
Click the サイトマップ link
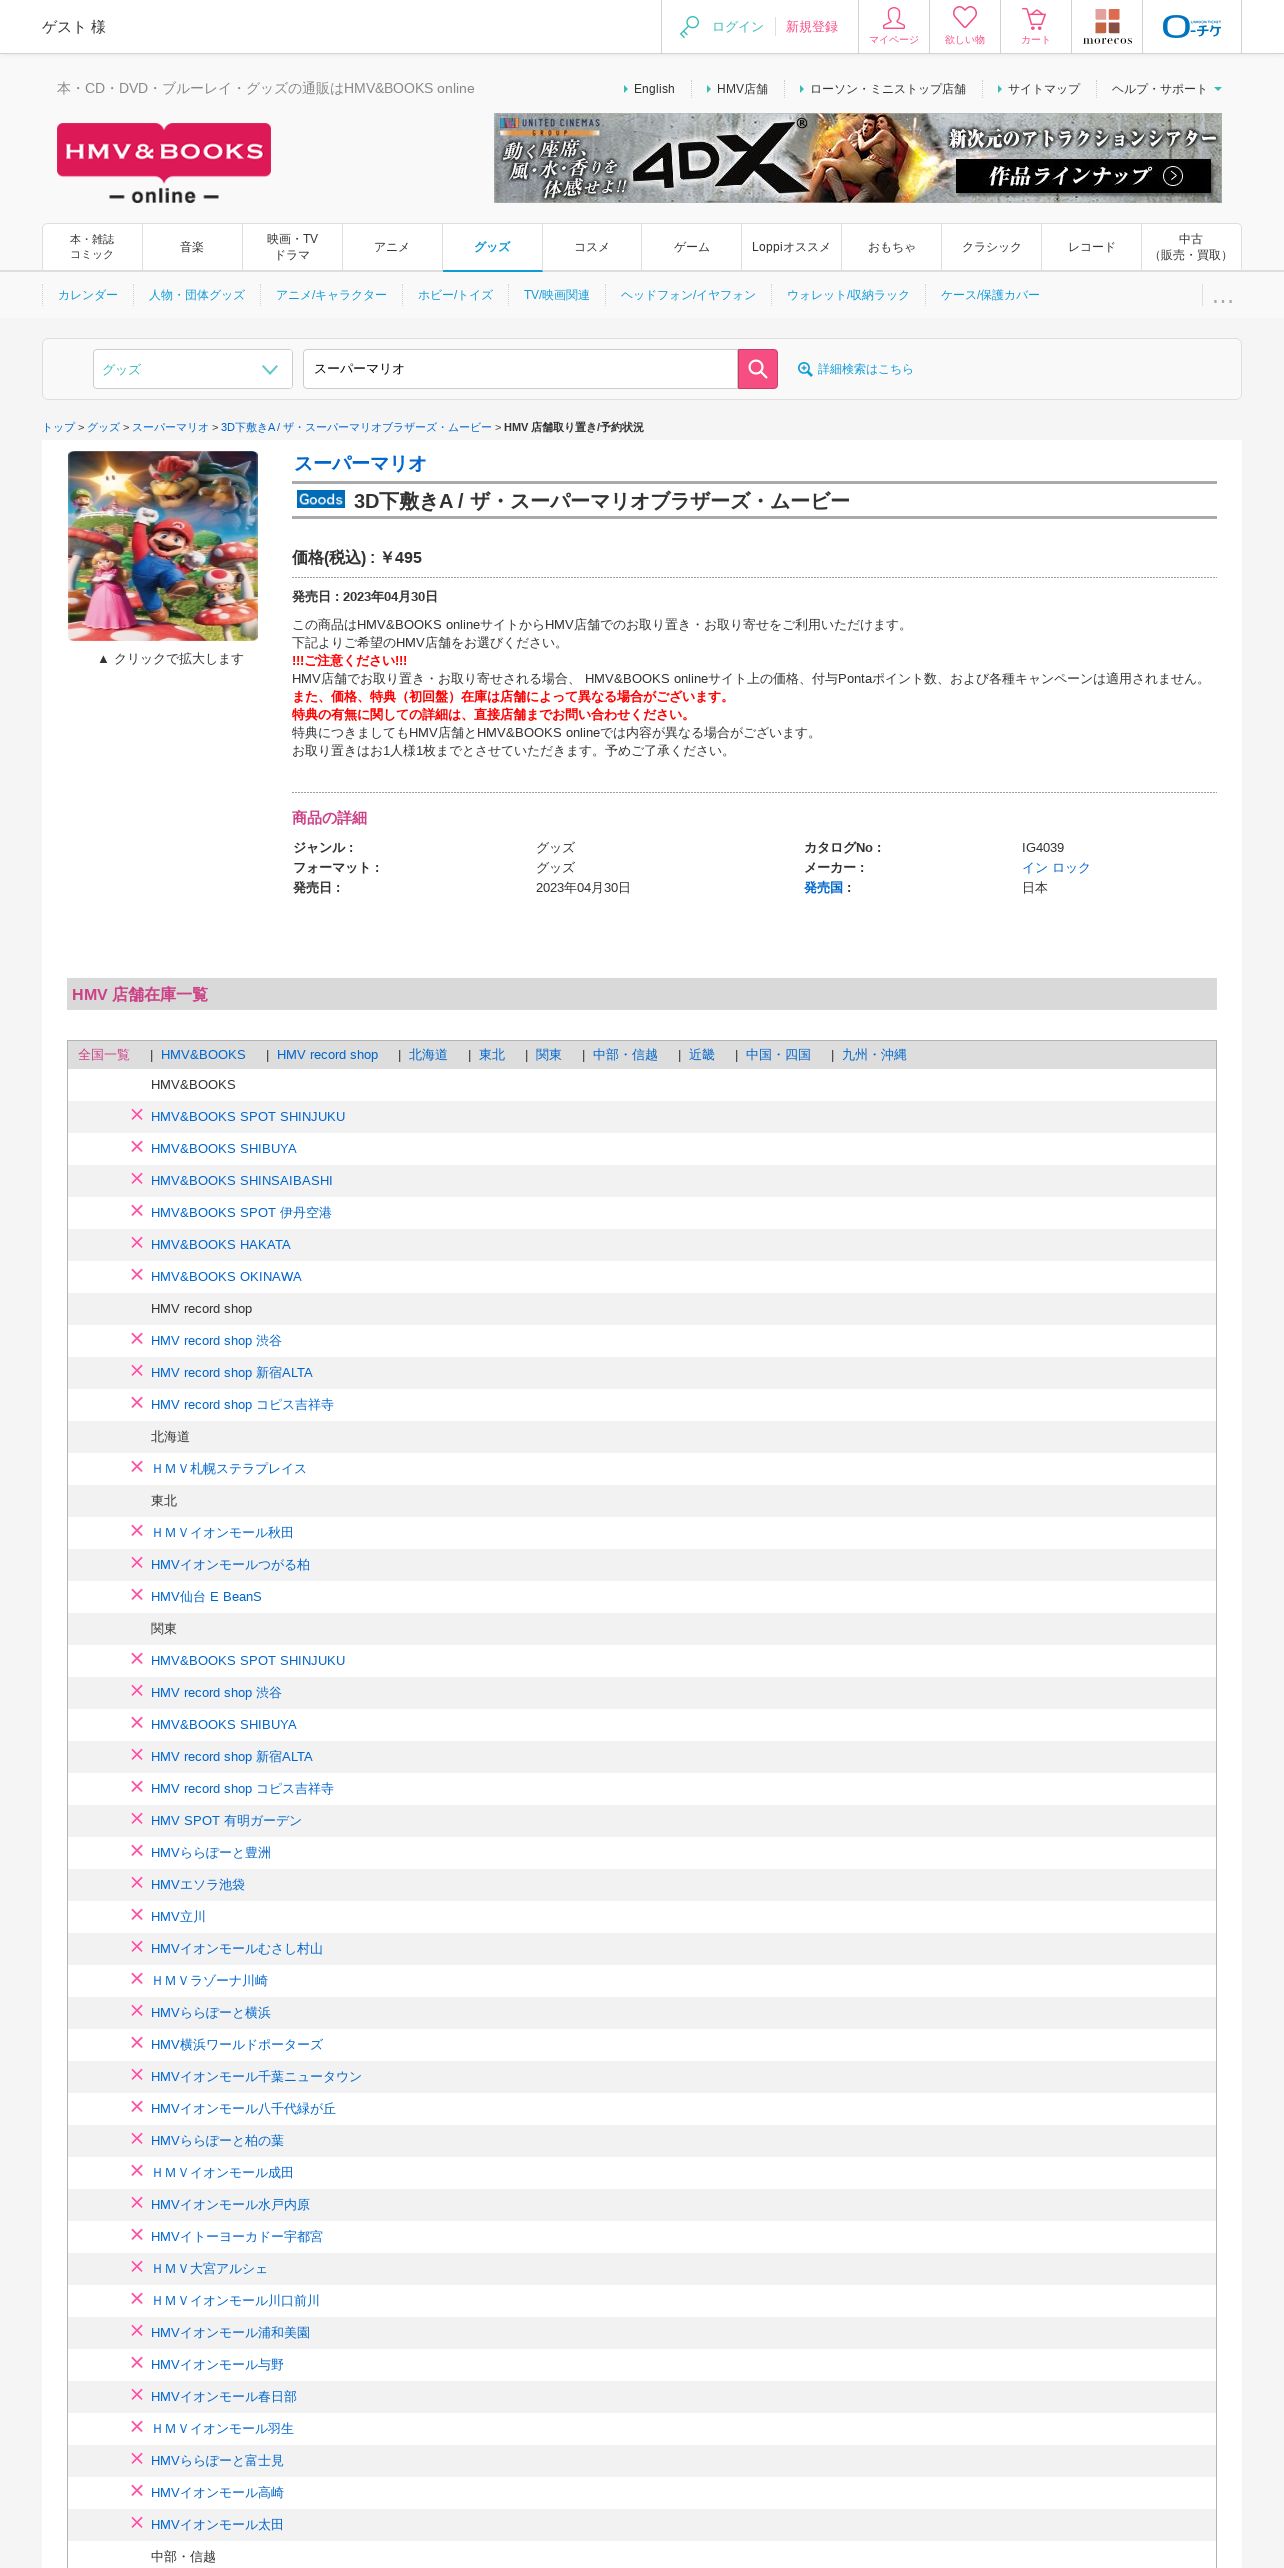[1044, 89]
